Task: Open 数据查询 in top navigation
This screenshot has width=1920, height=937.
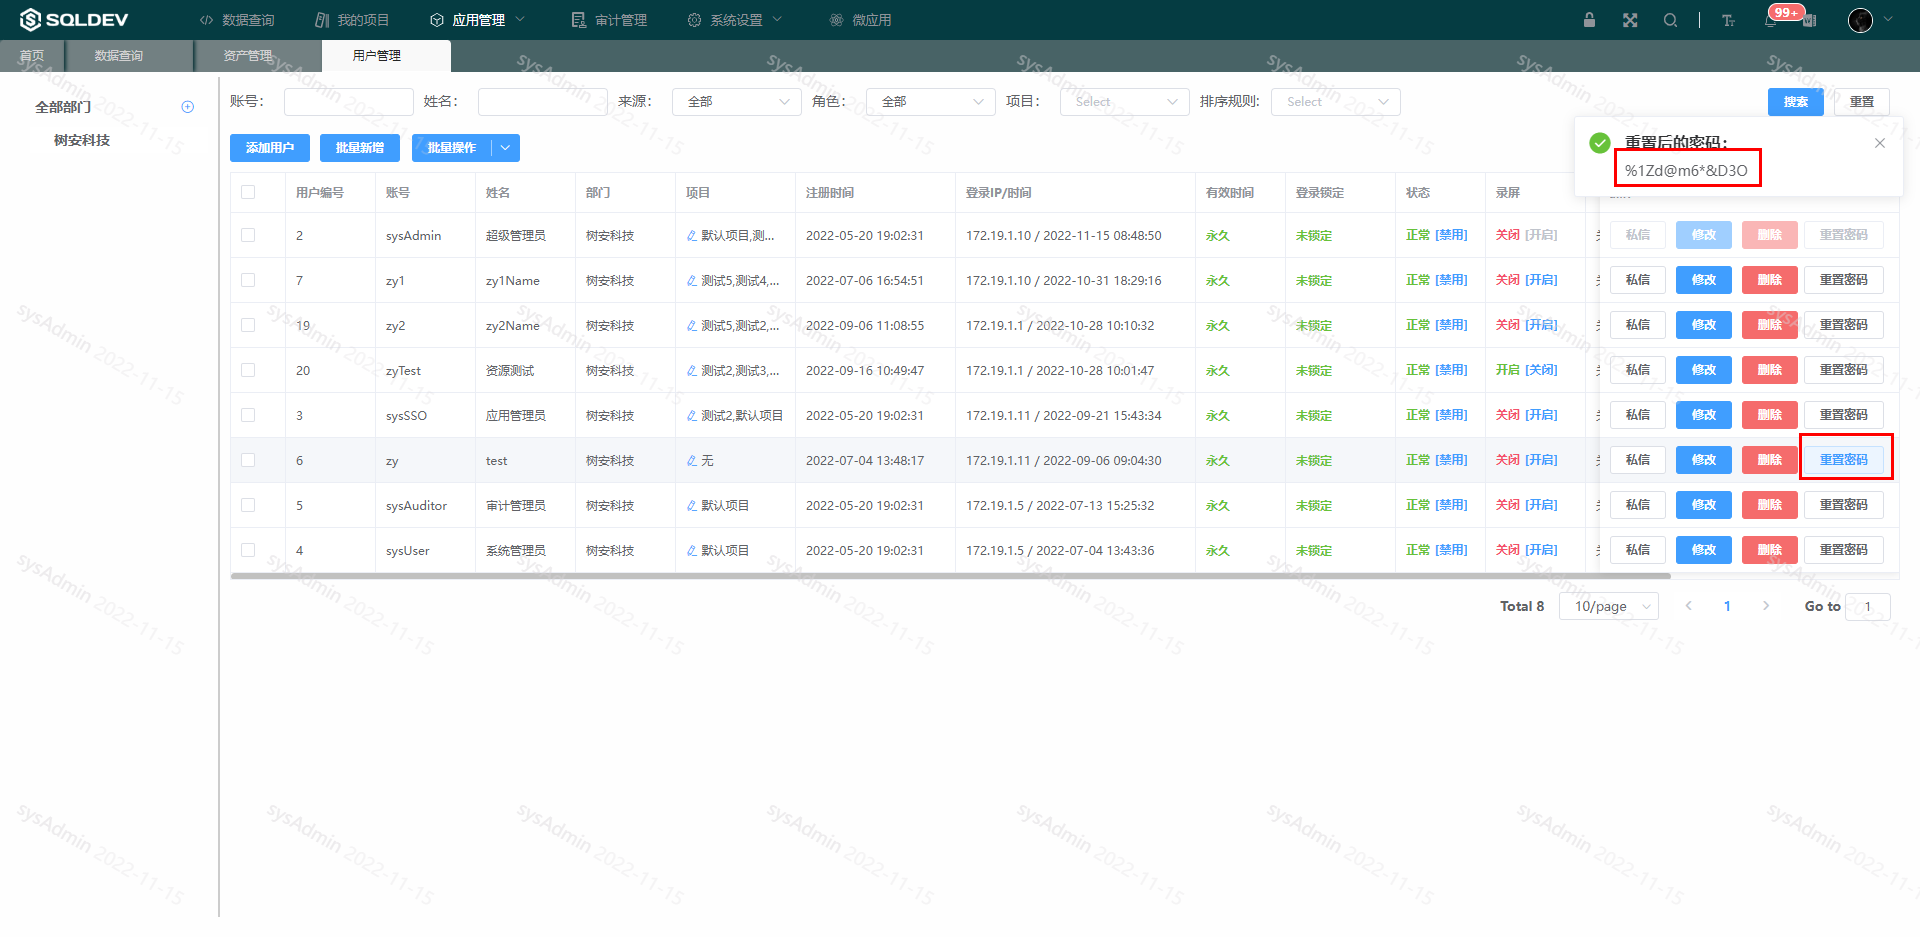Action: click(237, 20)
